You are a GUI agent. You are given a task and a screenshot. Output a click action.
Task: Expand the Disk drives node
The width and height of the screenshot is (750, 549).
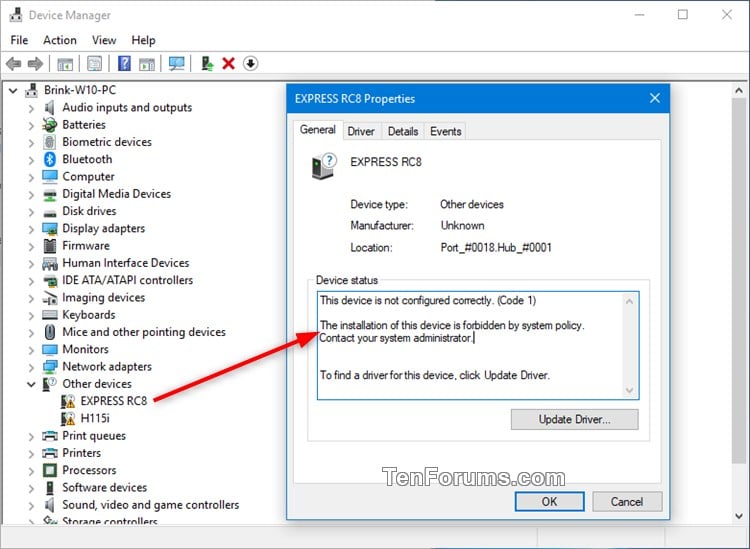tap(31, 212)
